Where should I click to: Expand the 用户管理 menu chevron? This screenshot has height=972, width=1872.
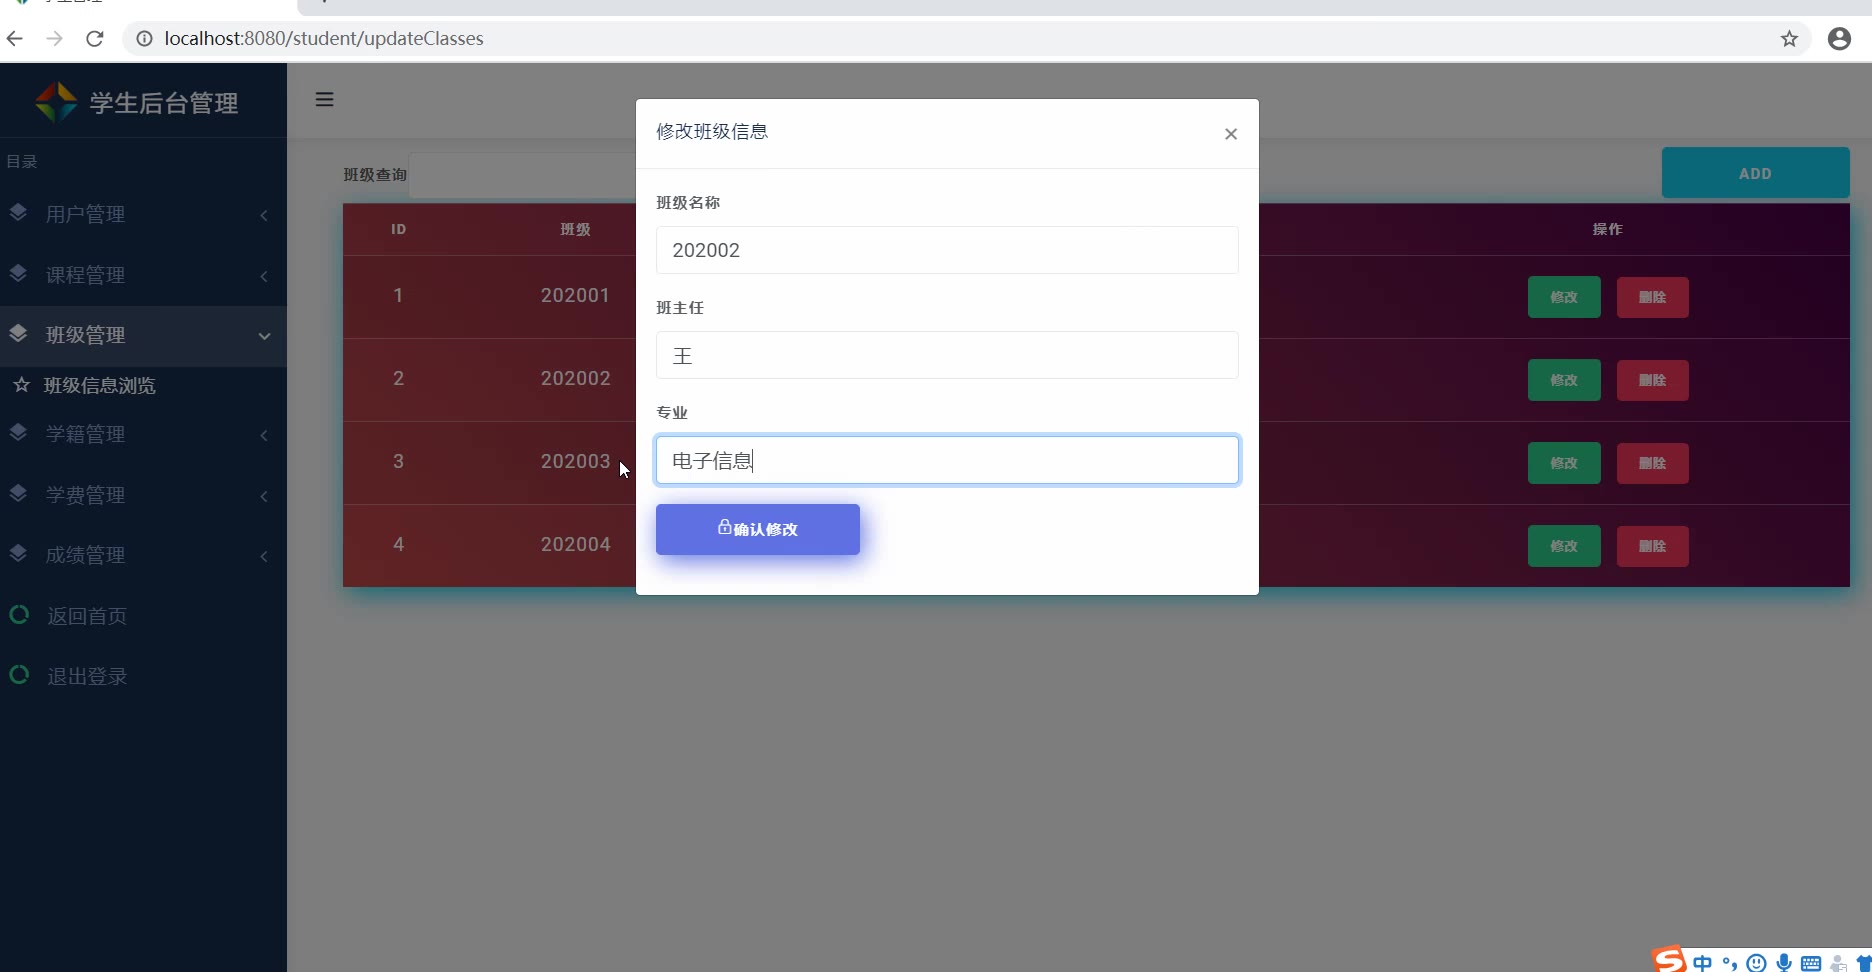pyautogui.click(x=264, y=215)
